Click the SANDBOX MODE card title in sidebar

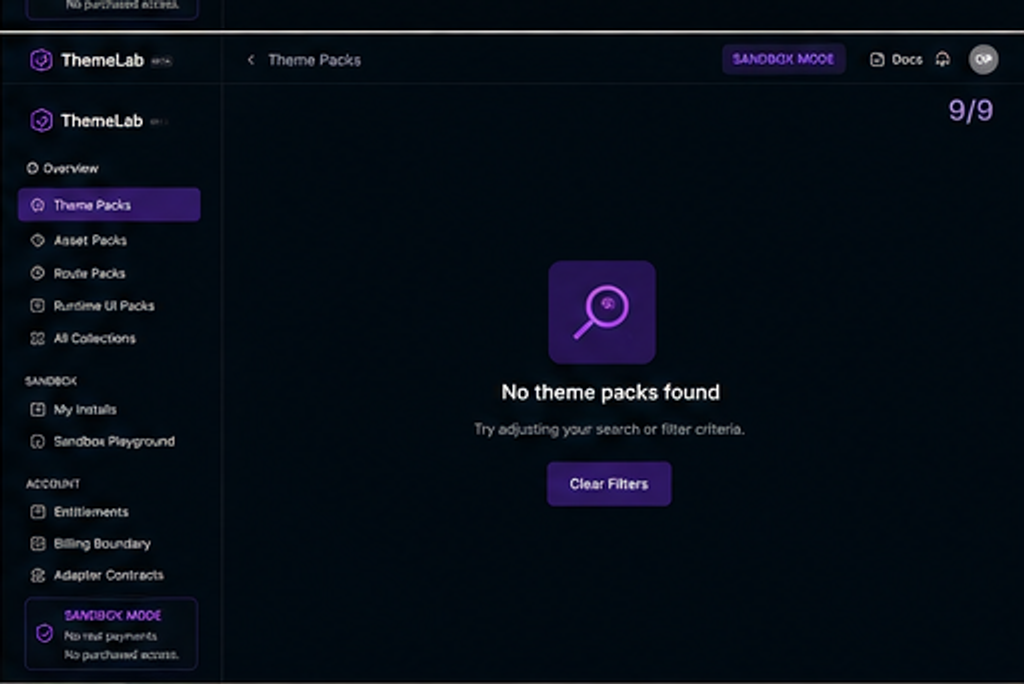coord(112,615)
